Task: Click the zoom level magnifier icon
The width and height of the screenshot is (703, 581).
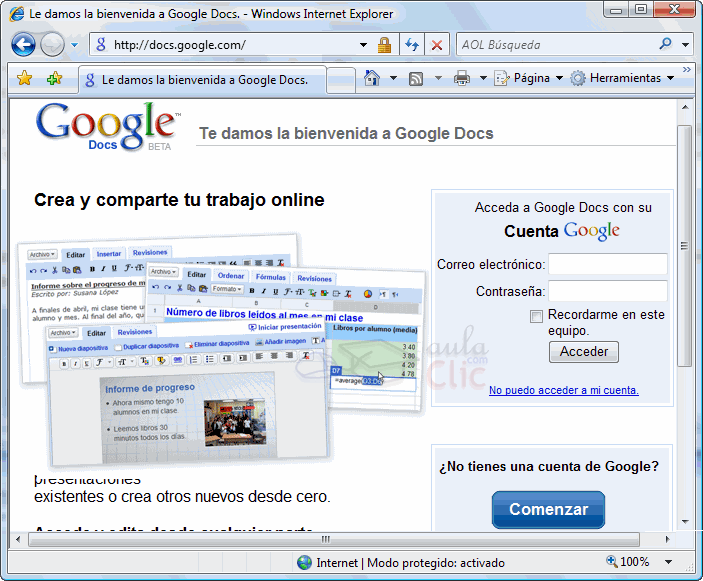Action: tap(612, 561)
